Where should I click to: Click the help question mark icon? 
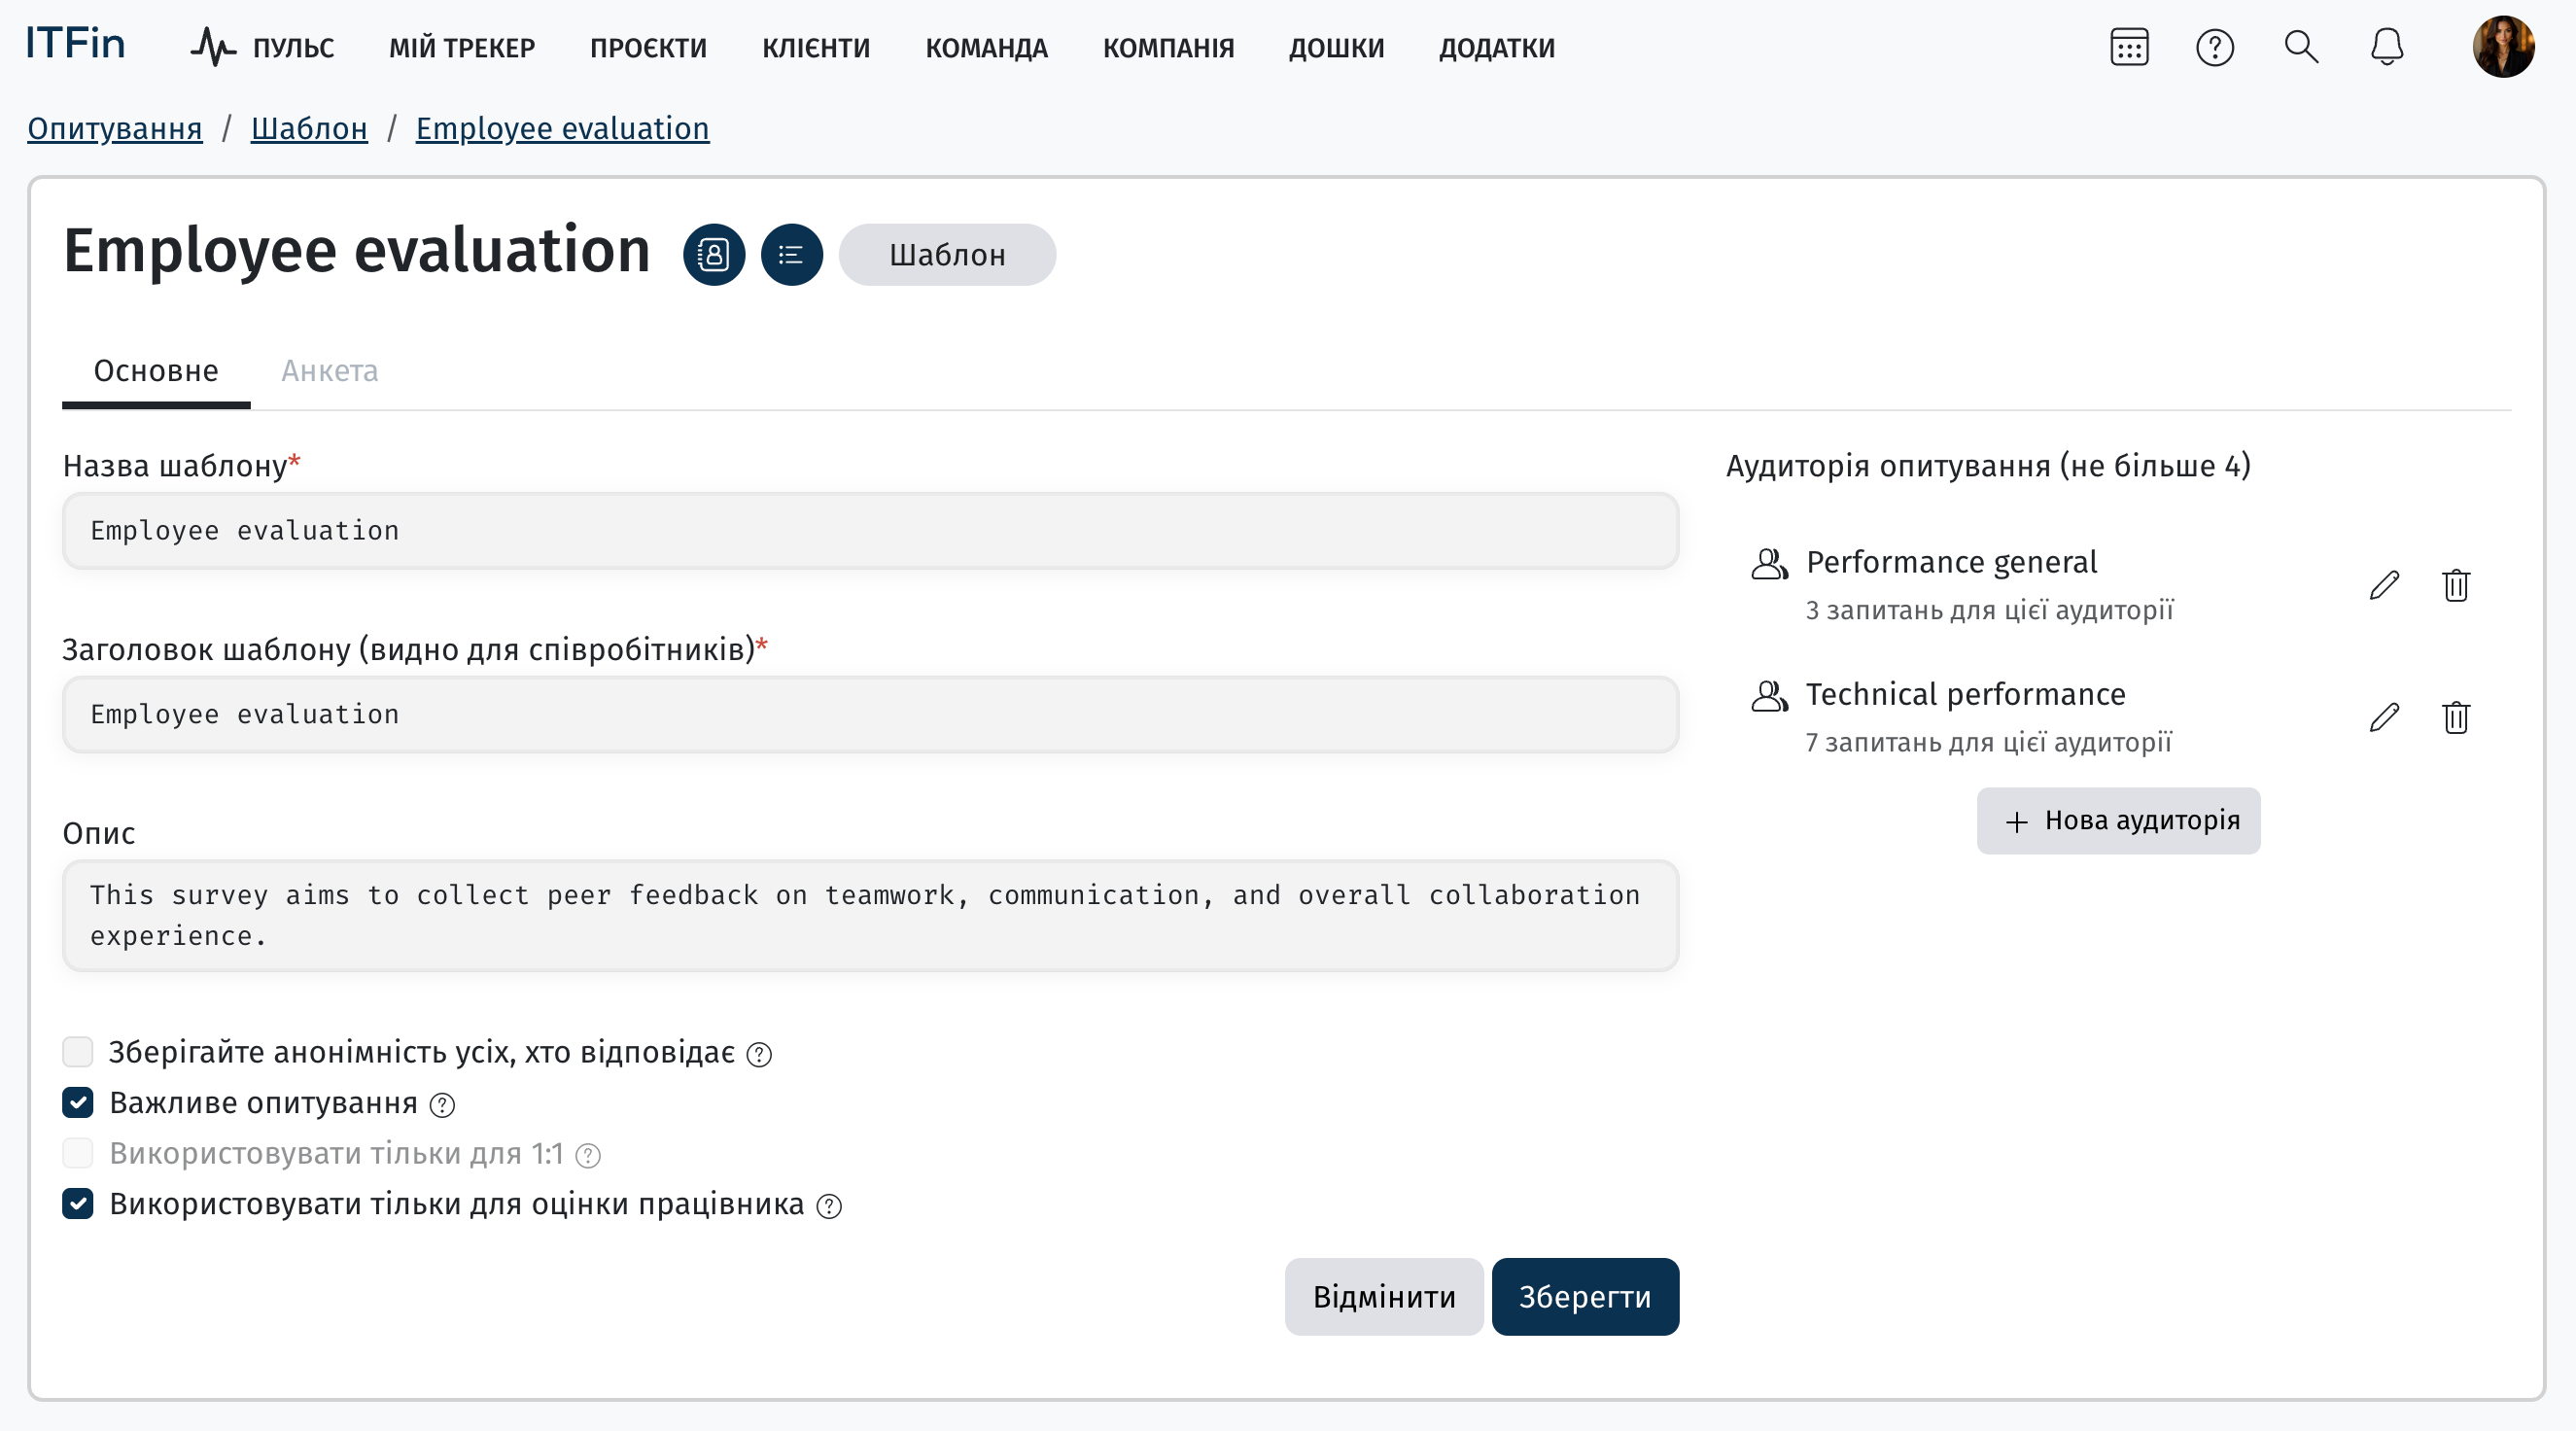2214,47
